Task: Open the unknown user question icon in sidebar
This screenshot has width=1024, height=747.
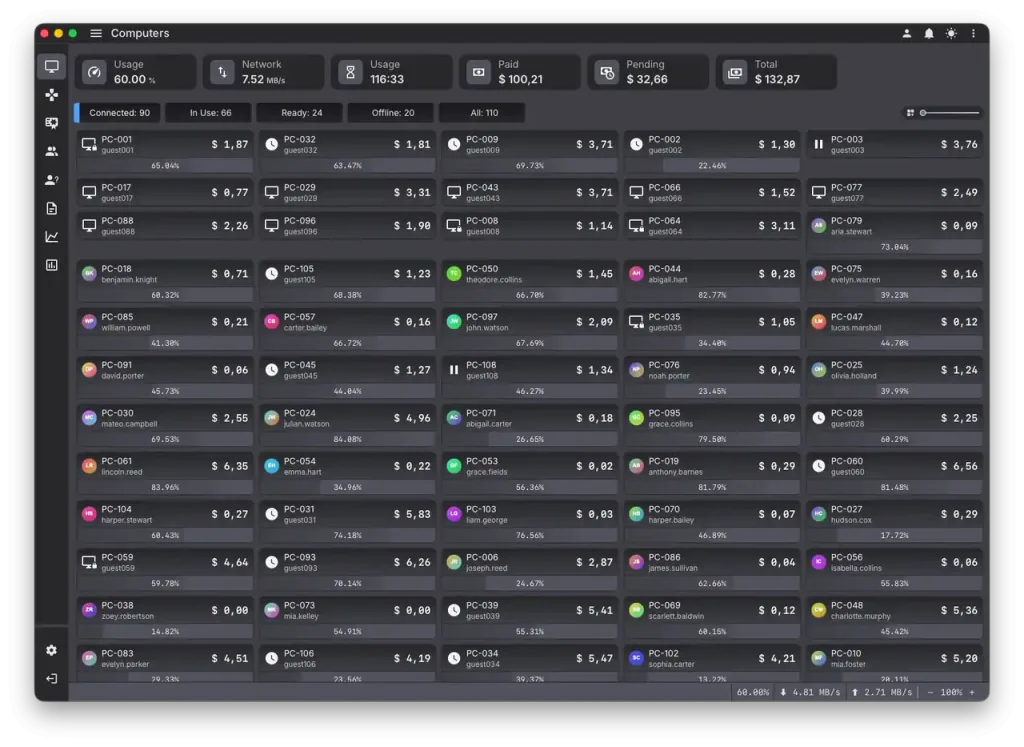Action: pyautogui.click(x=52, y=180)
